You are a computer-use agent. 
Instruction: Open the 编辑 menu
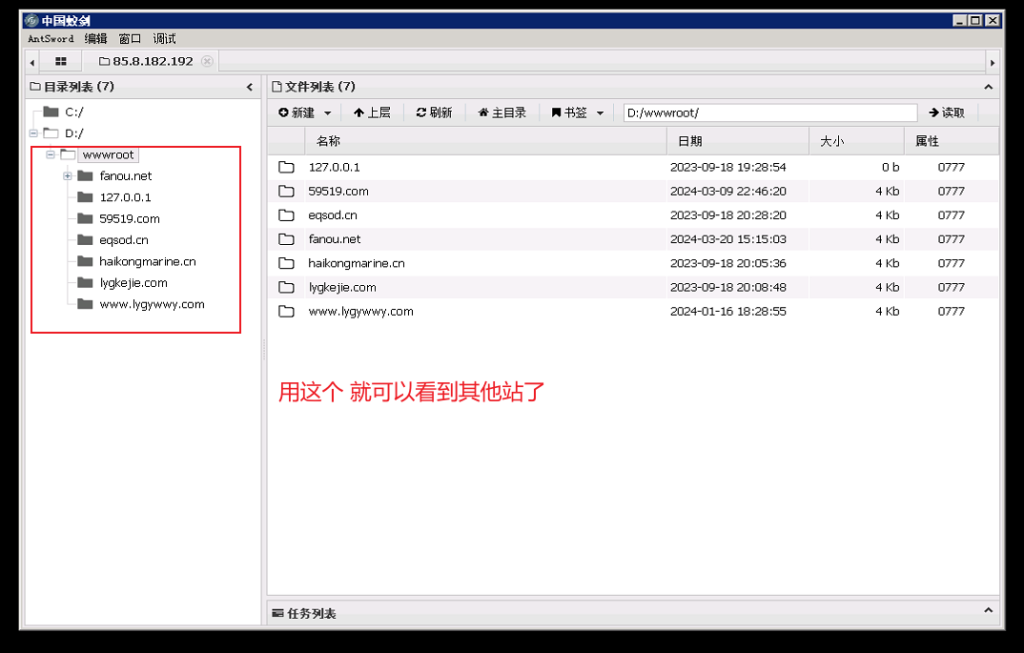click(x=96, y=39)
